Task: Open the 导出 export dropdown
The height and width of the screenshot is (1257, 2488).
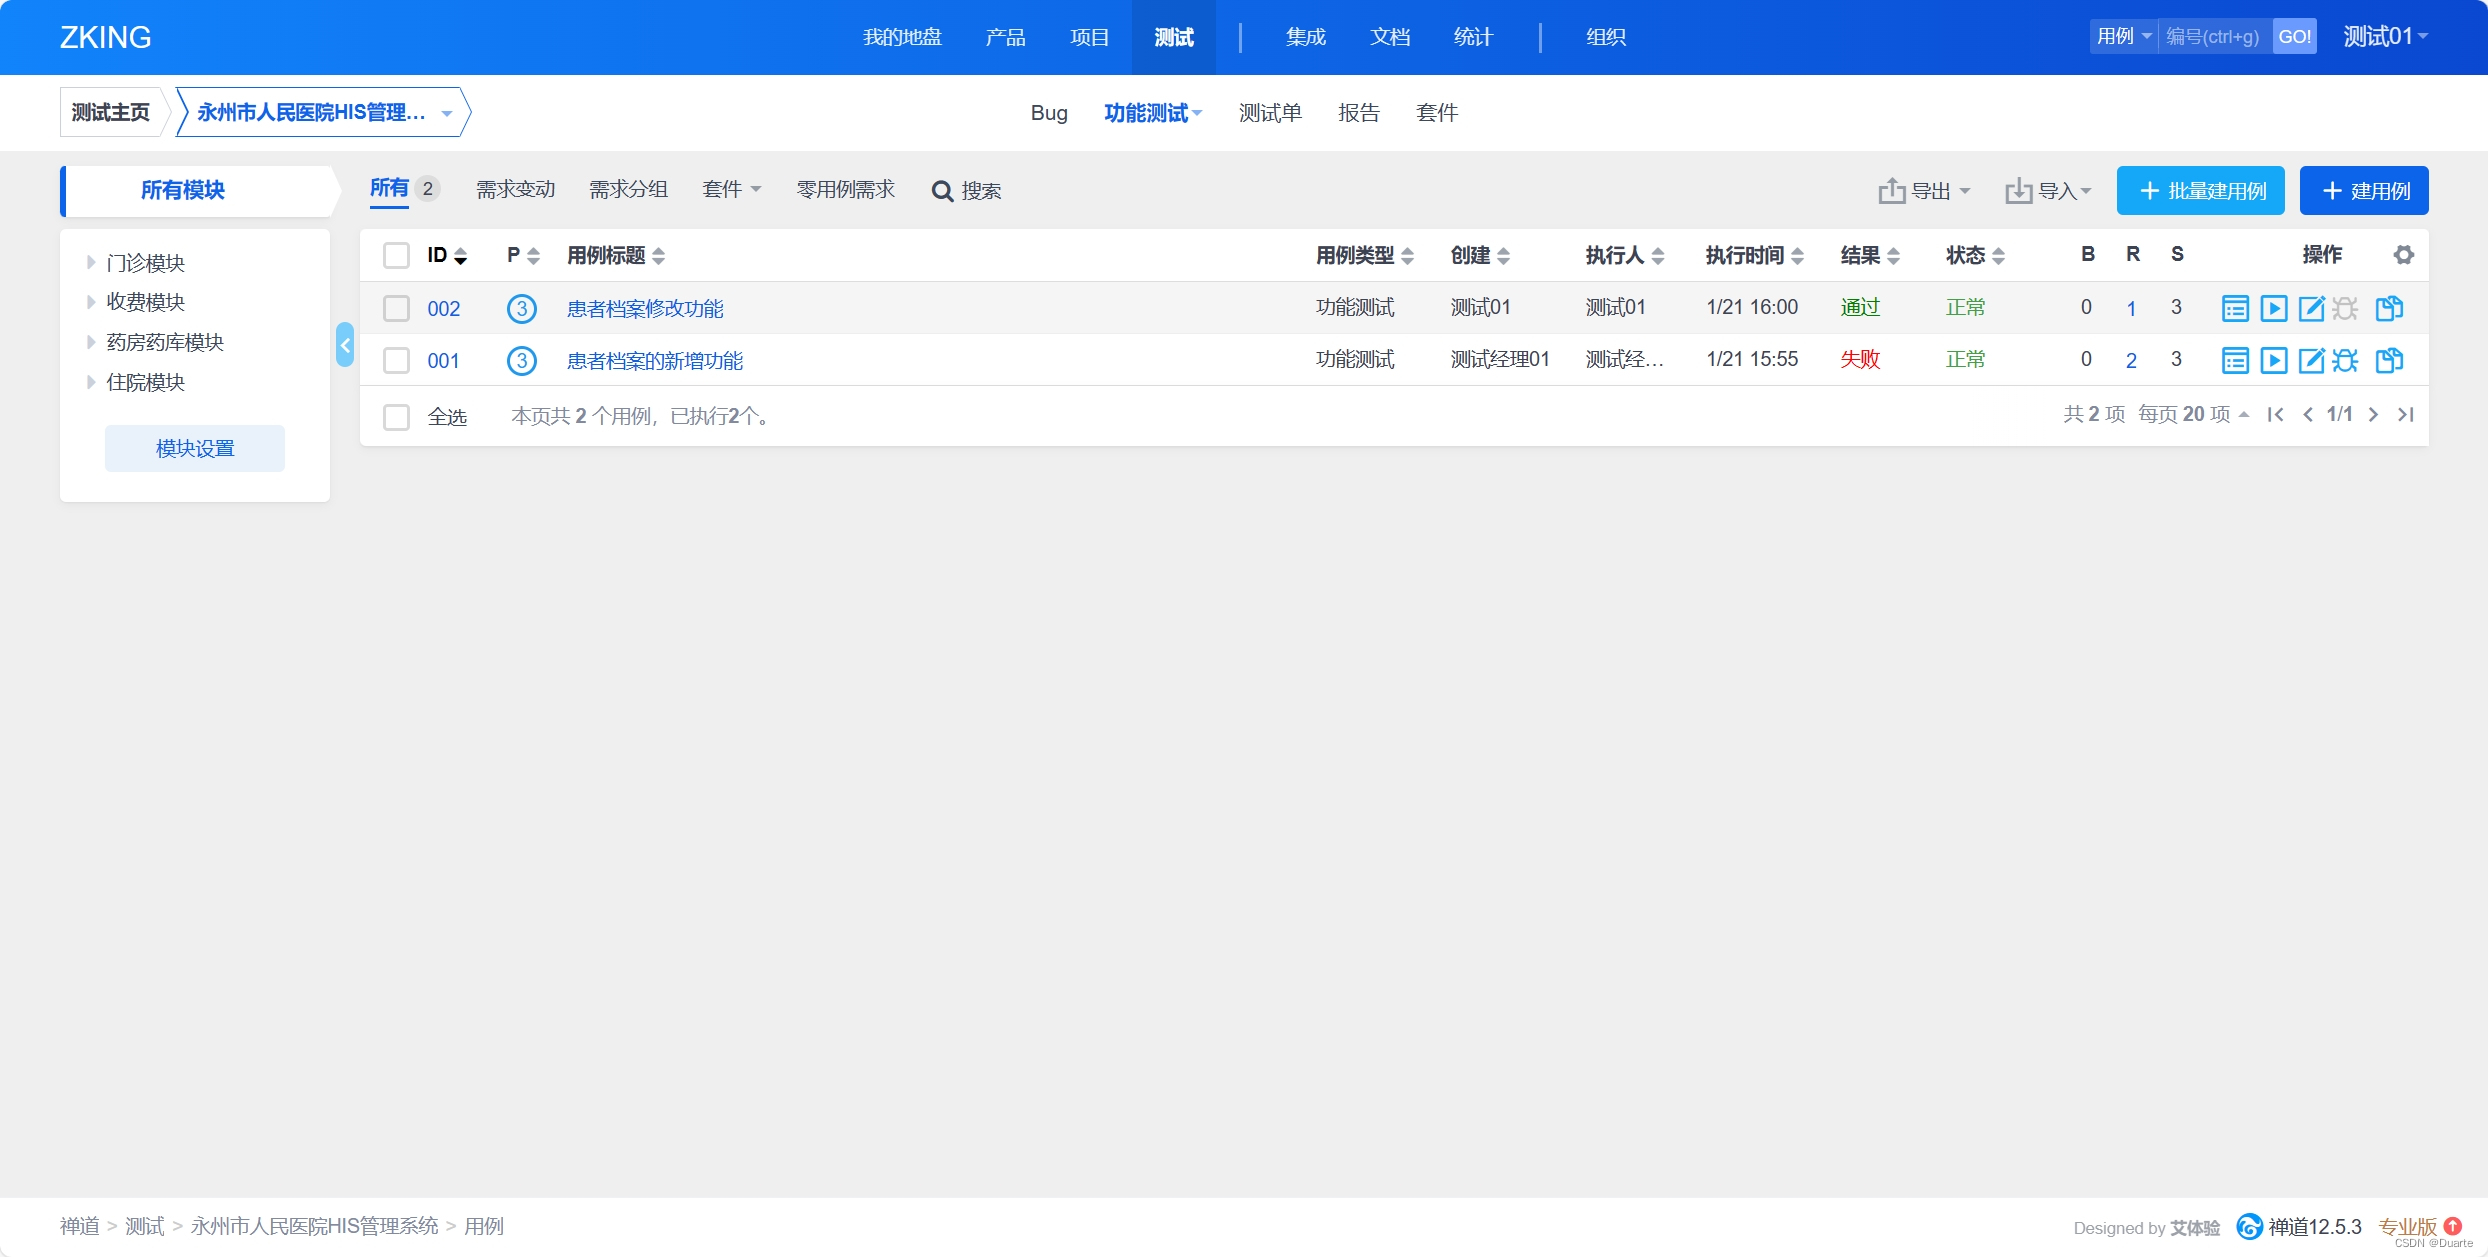Action: click(1924, 191)
